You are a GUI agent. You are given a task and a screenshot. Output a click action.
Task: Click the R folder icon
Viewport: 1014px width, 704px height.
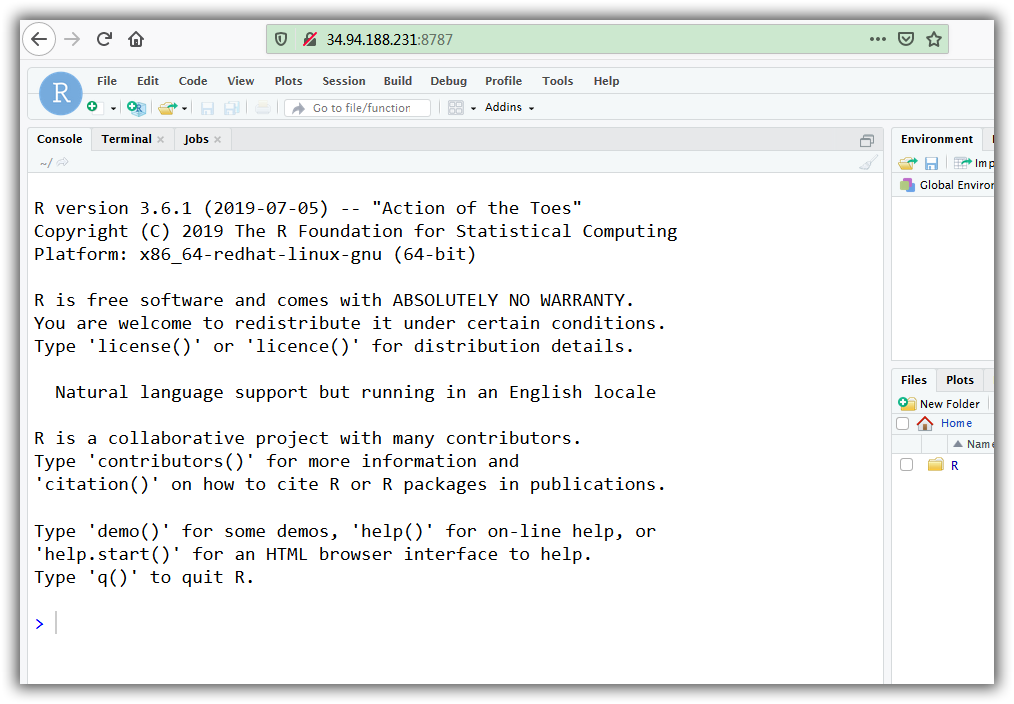[935, 464]
